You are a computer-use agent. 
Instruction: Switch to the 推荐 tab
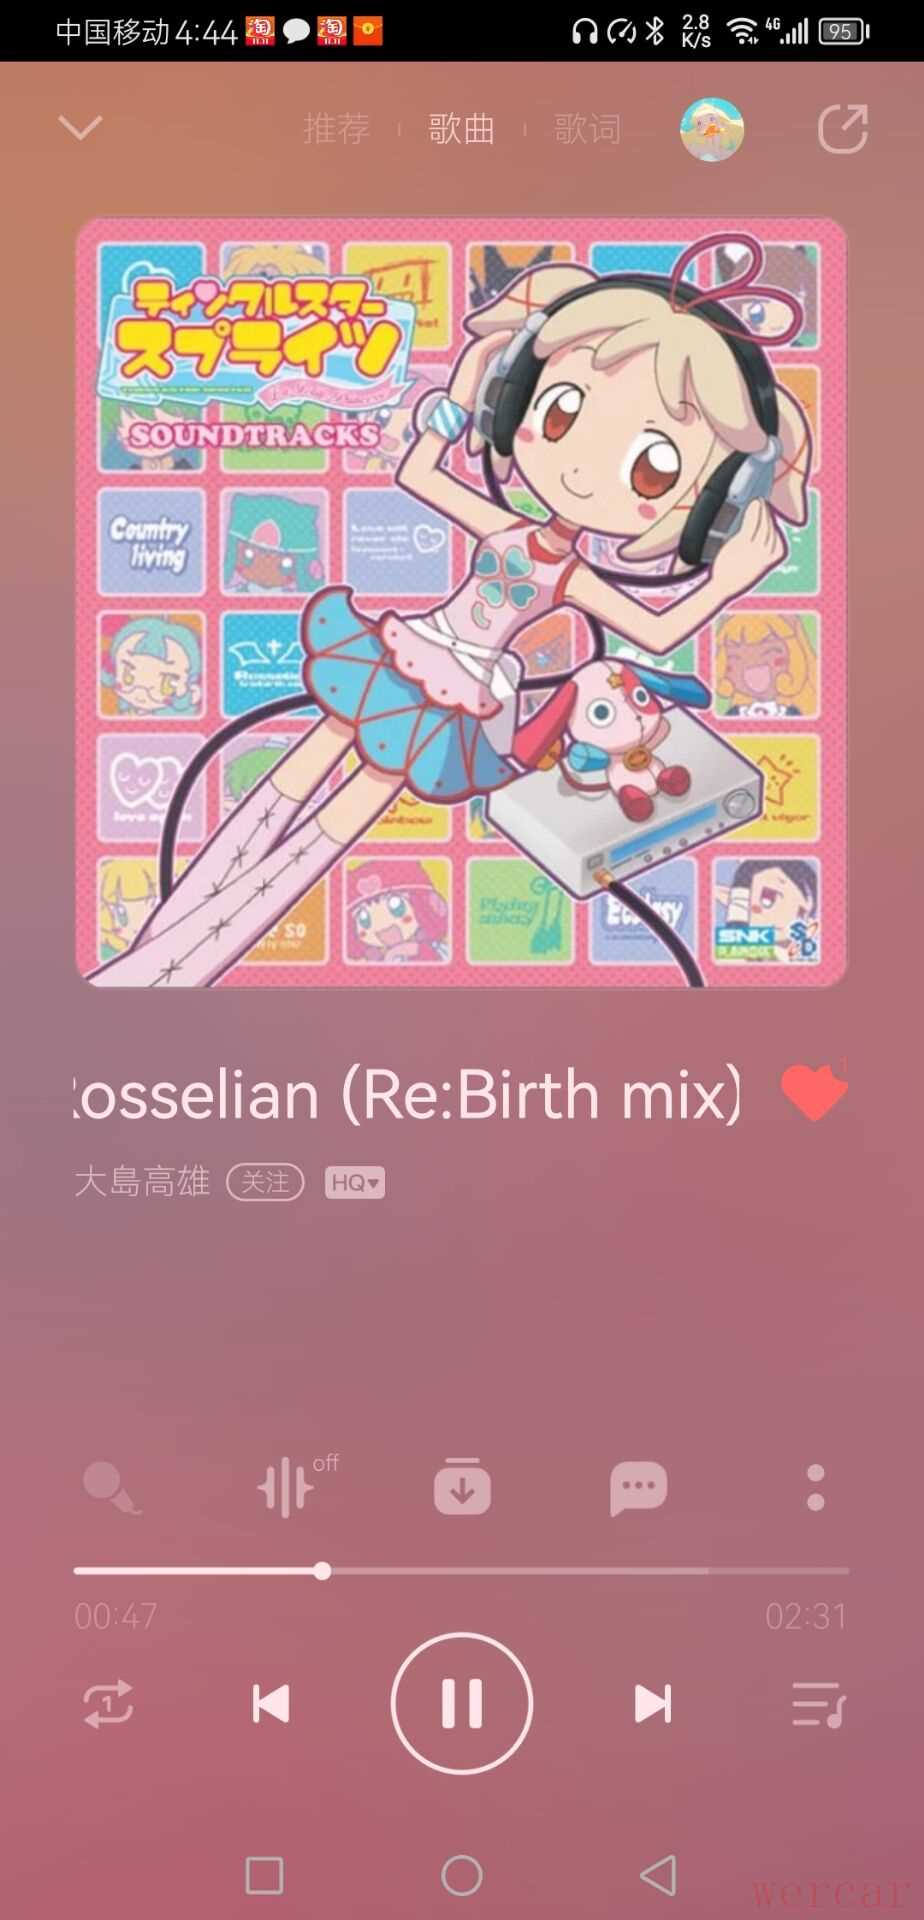tap(337, 129)
